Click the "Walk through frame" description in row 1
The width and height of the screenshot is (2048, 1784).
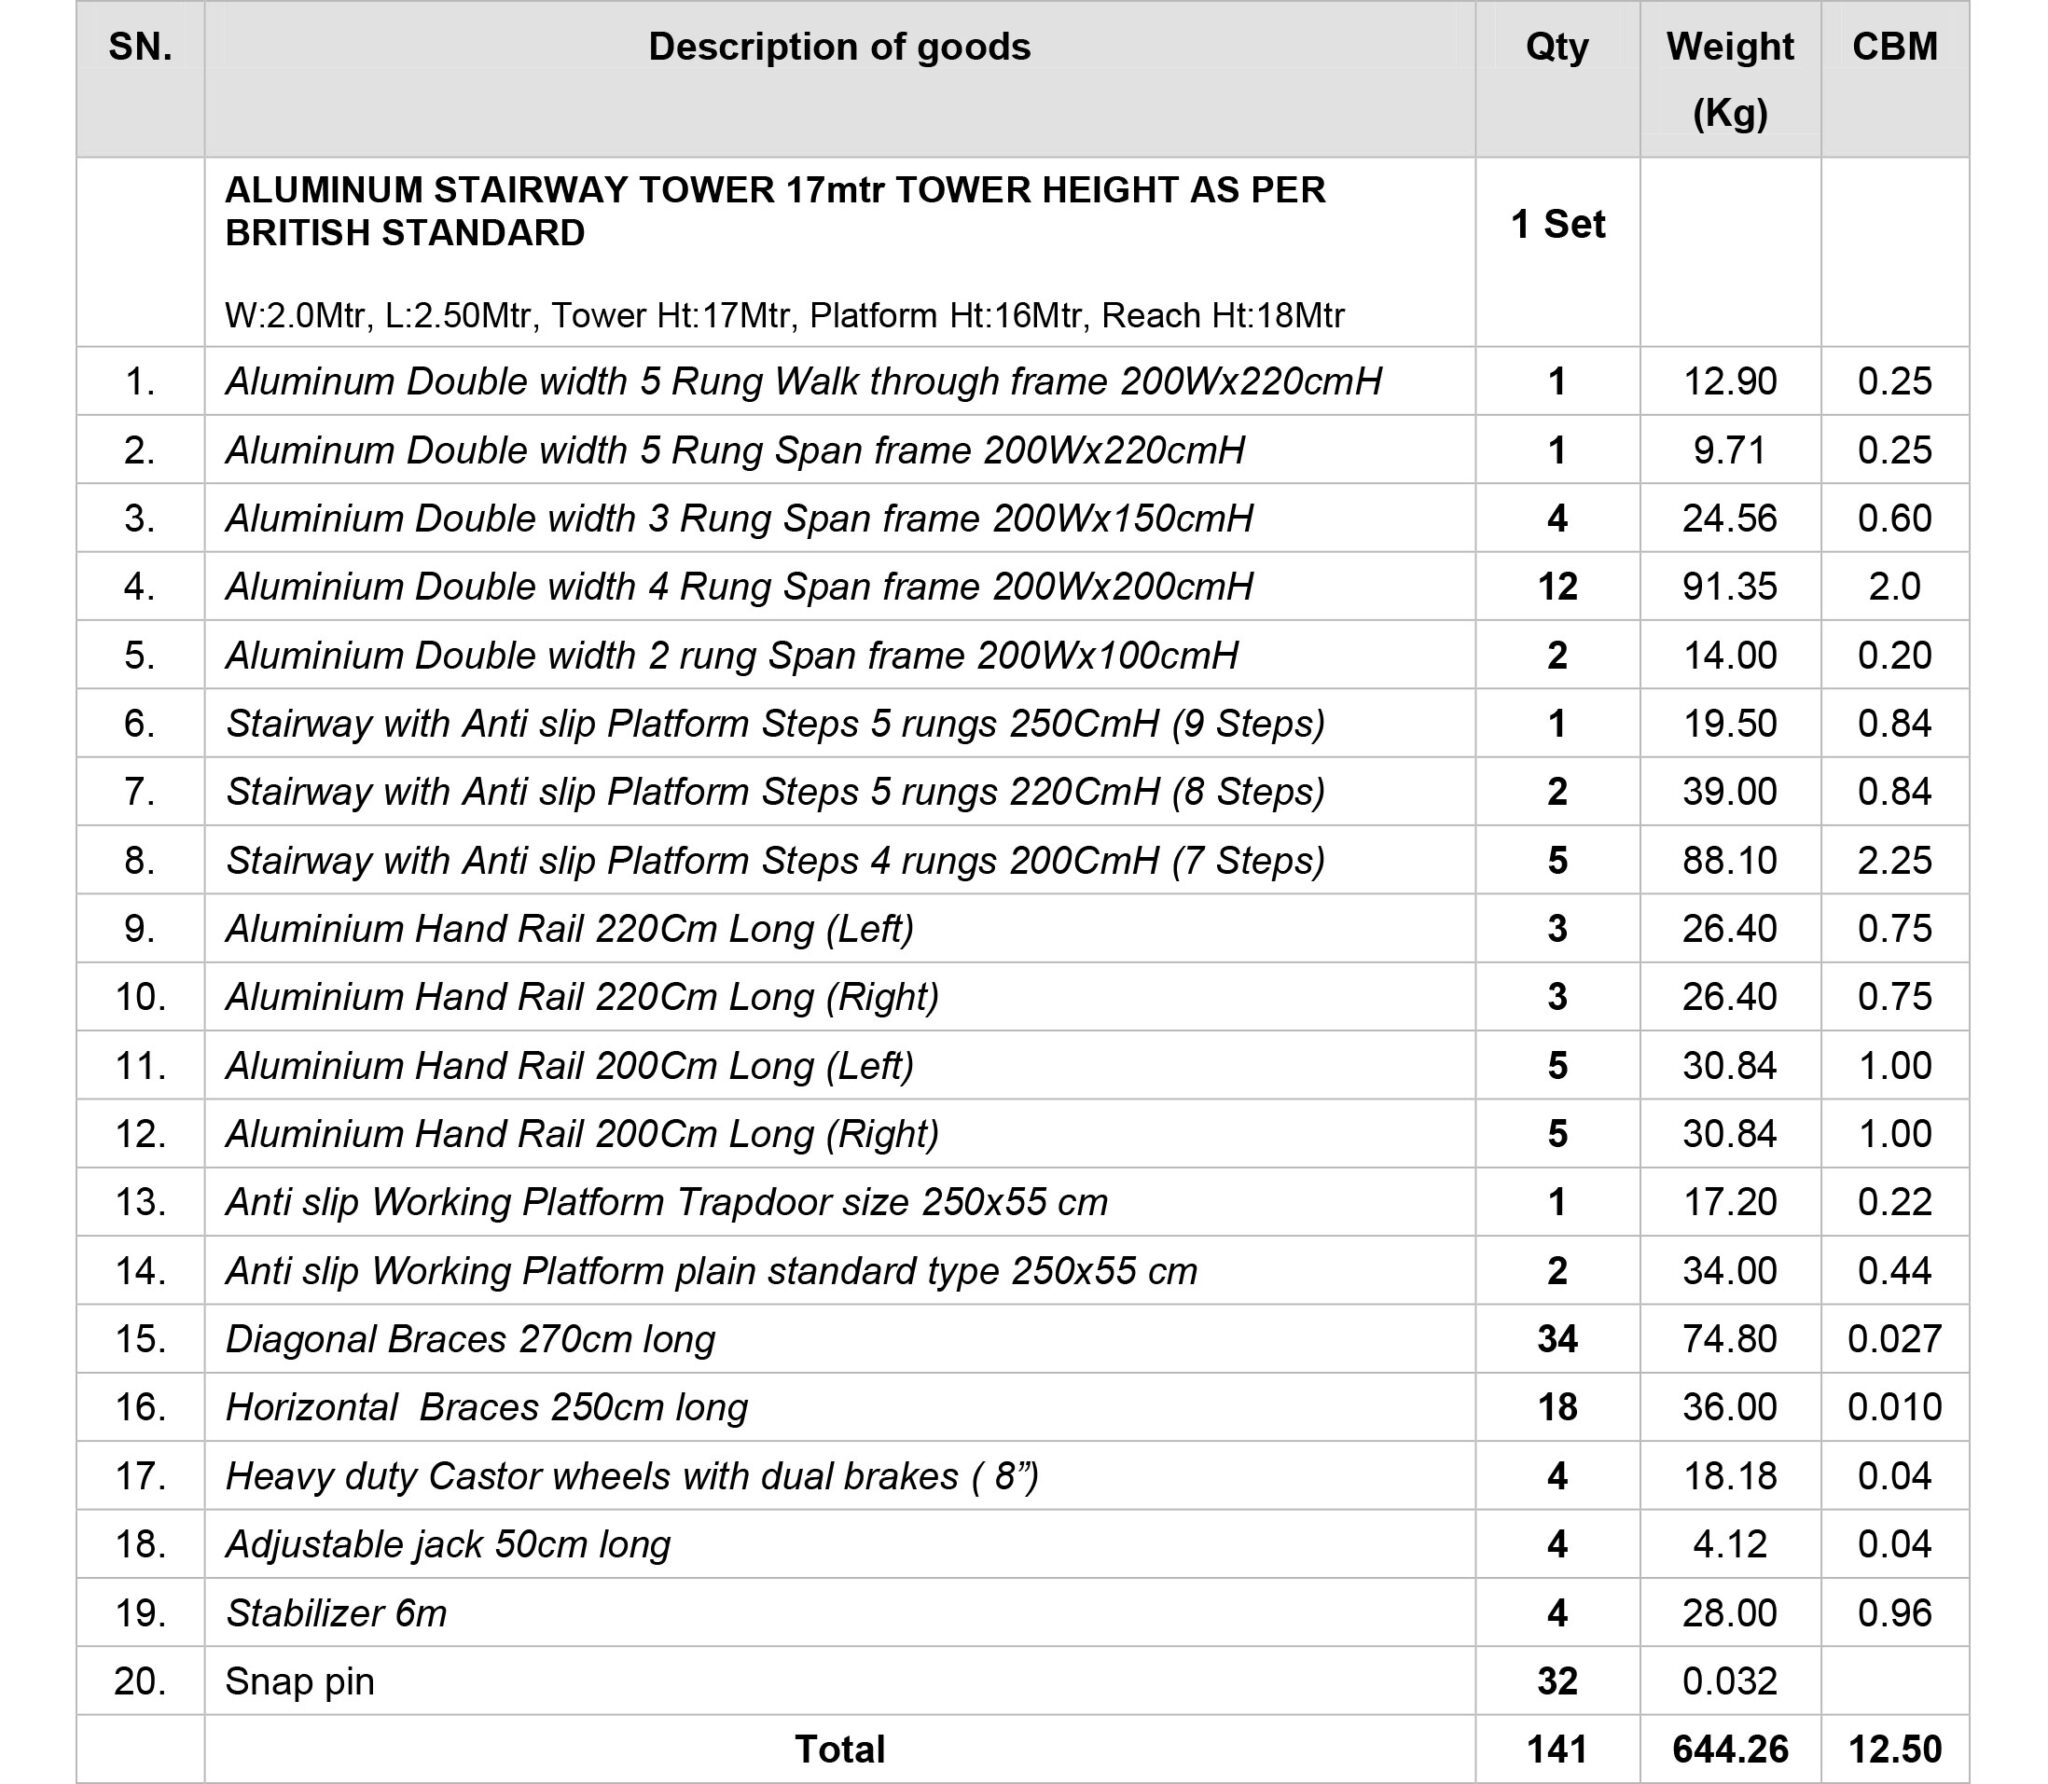803,381
